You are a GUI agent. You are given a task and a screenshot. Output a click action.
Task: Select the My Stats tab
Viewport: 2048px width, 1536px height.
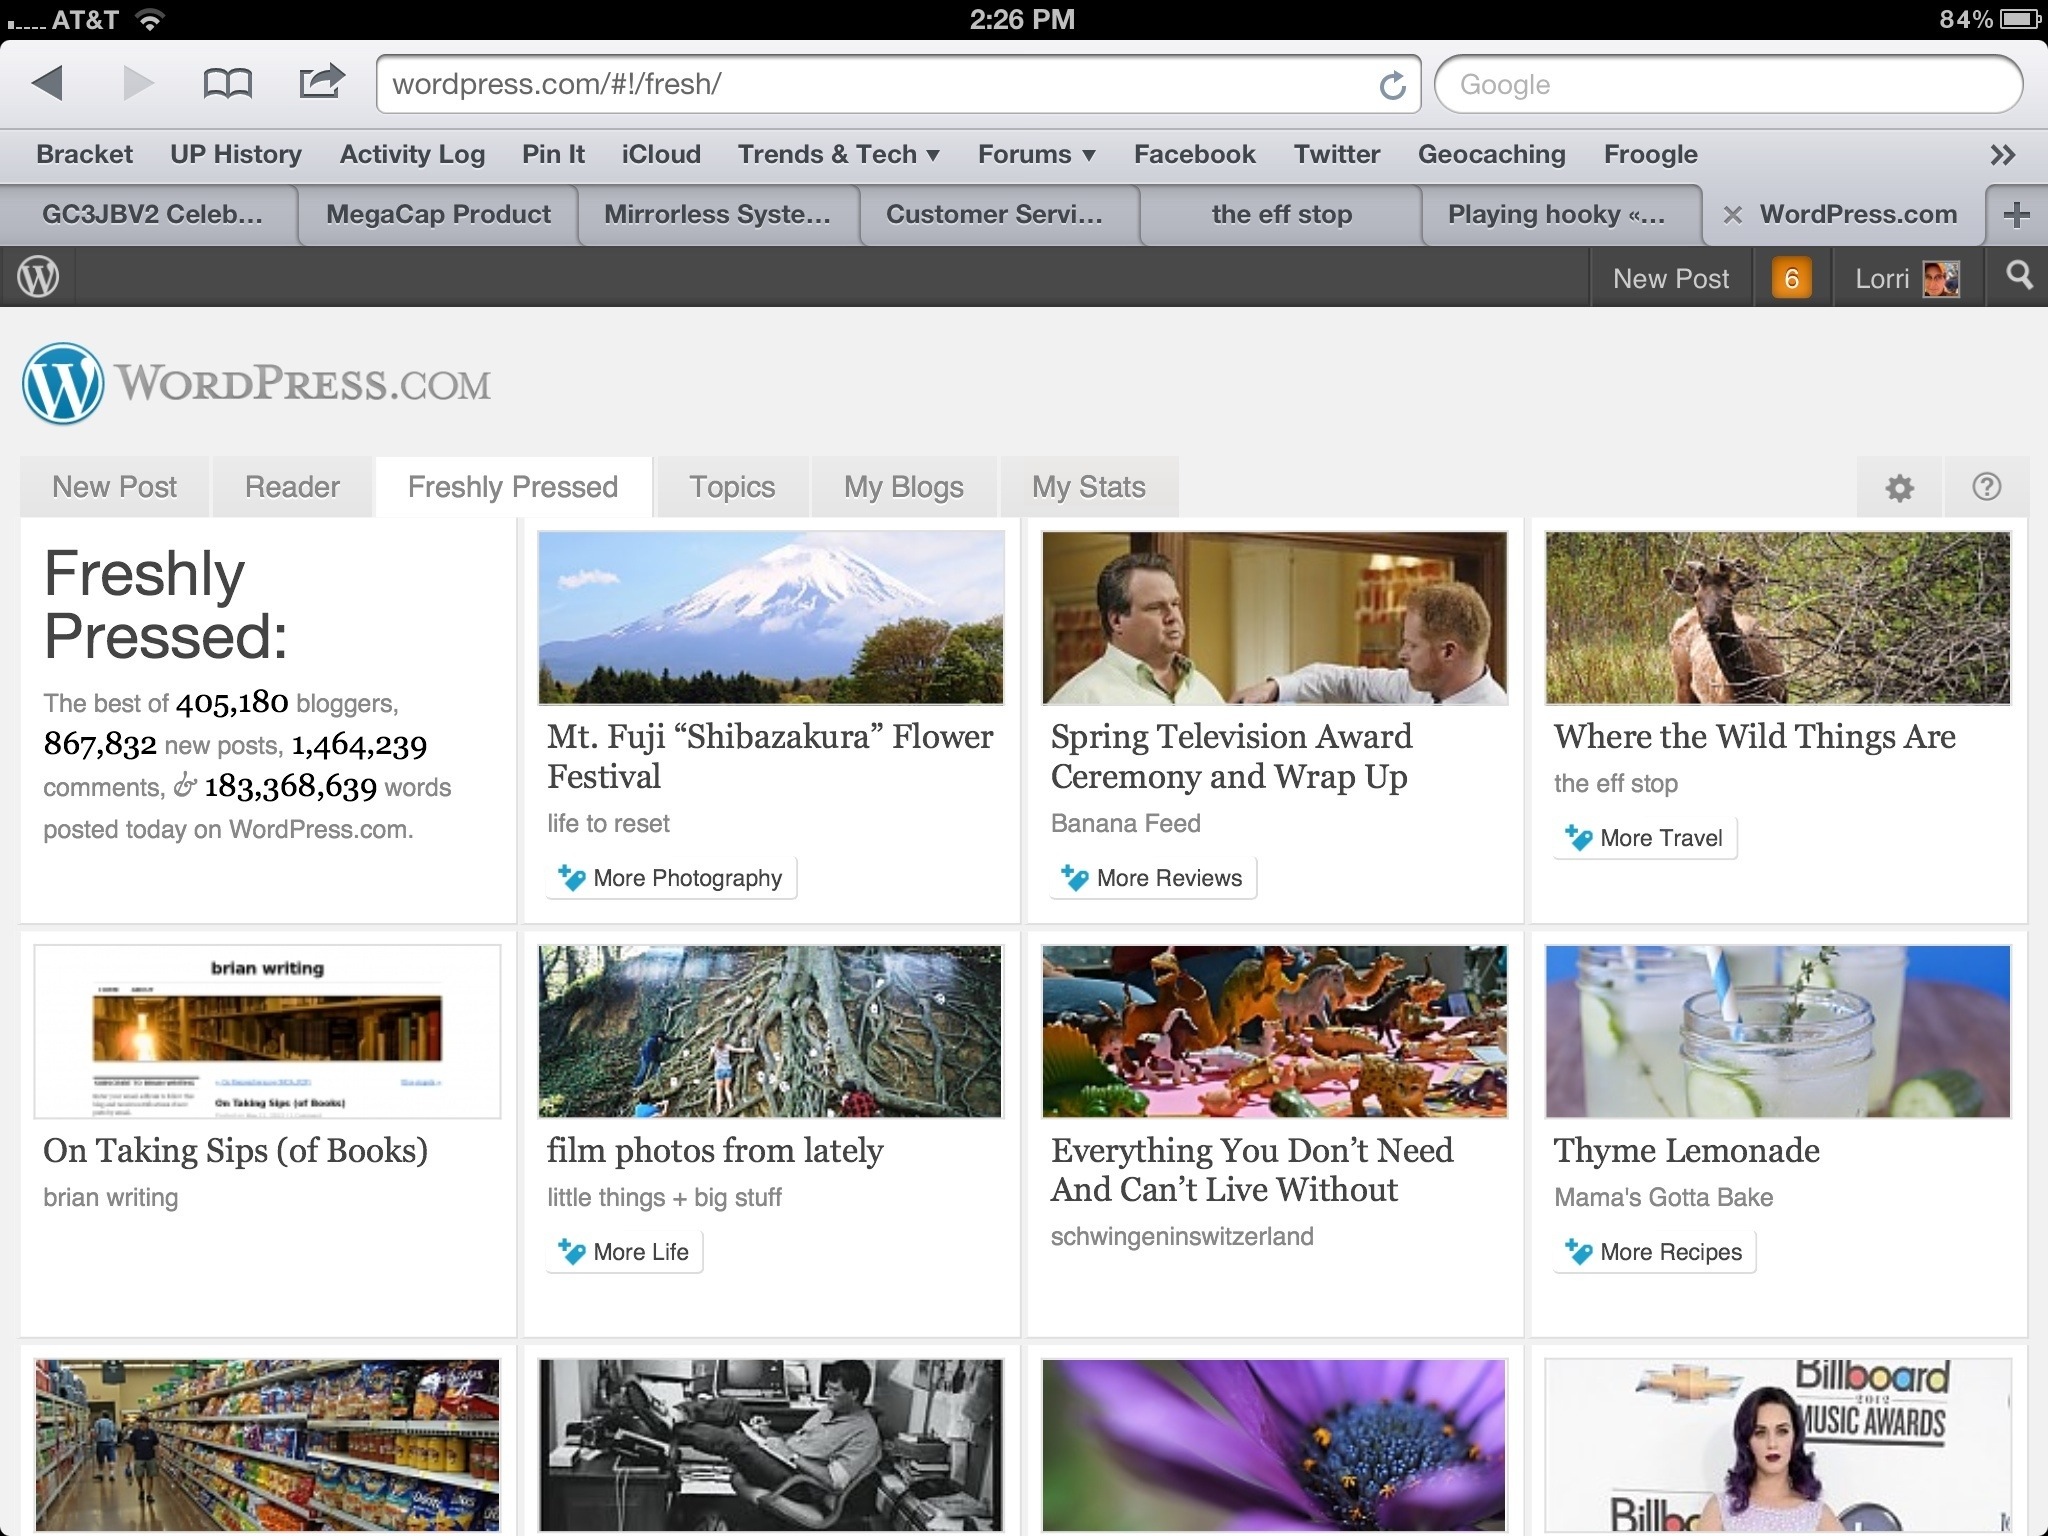pos(1088,487)
